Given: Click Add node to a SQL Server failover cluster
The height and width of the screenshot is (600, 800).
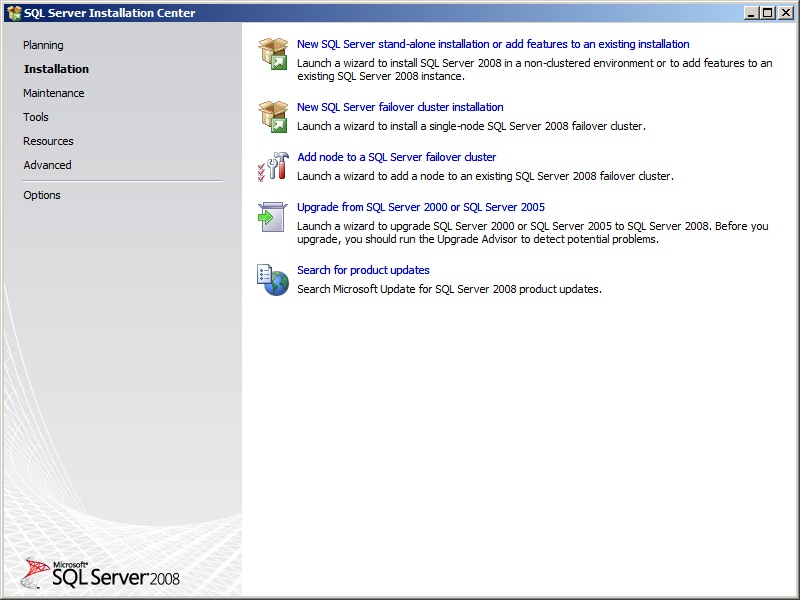Looking at the screenshot, I should (396, 157).
